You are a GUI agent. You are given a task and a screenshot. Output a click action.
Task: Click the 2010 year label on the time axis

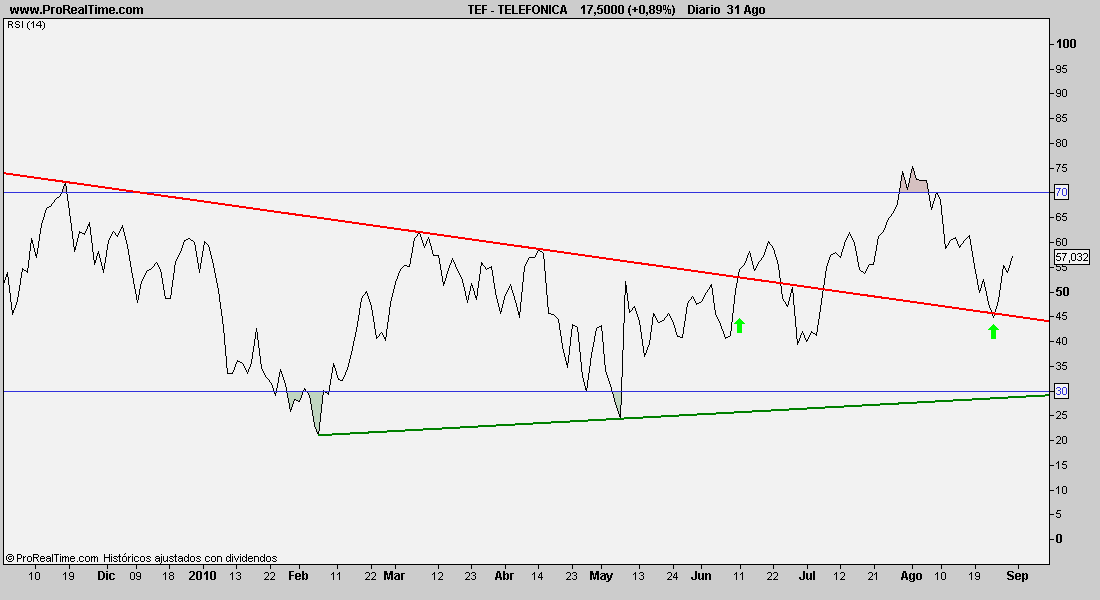pos(203,575)
